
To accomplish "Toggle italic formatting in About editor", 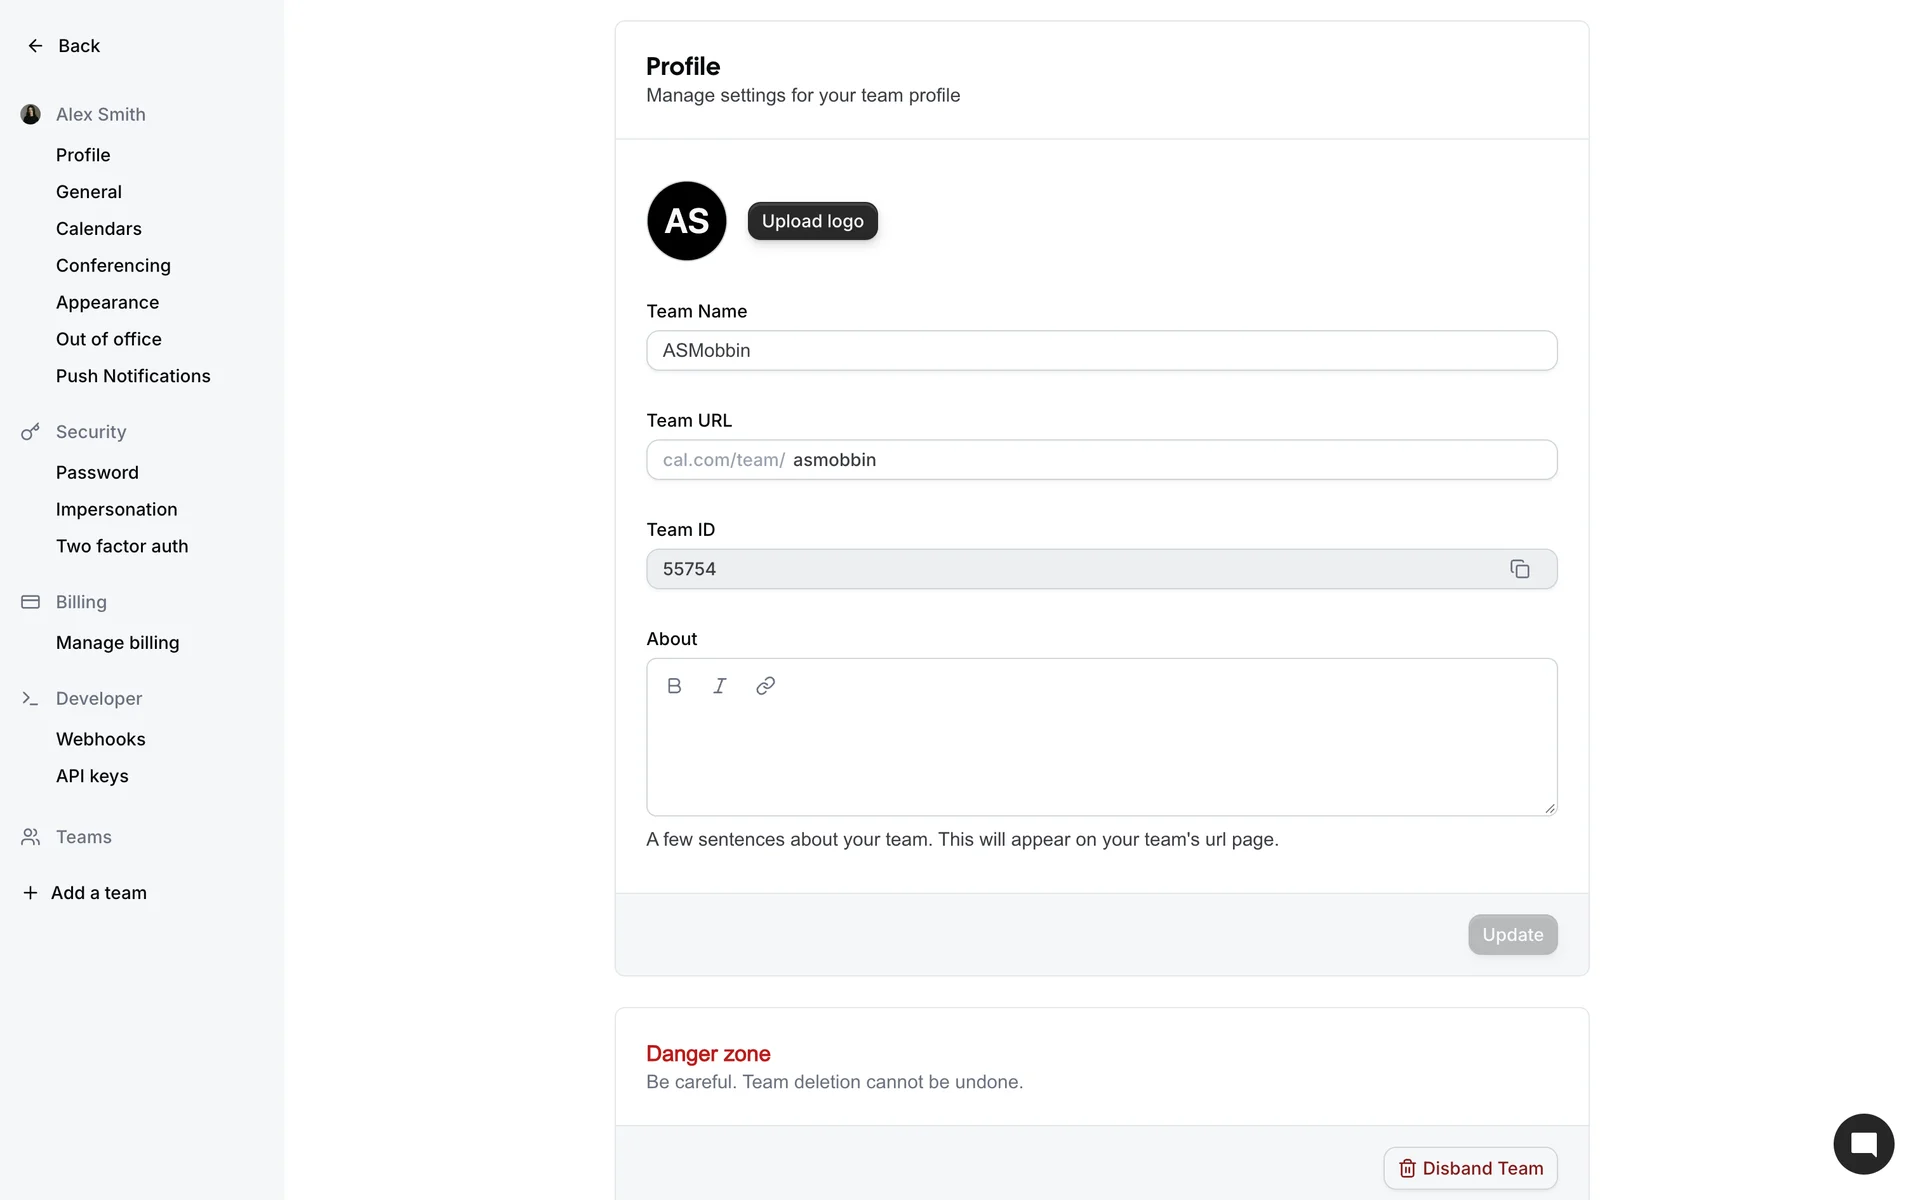I will pos(720,686).
